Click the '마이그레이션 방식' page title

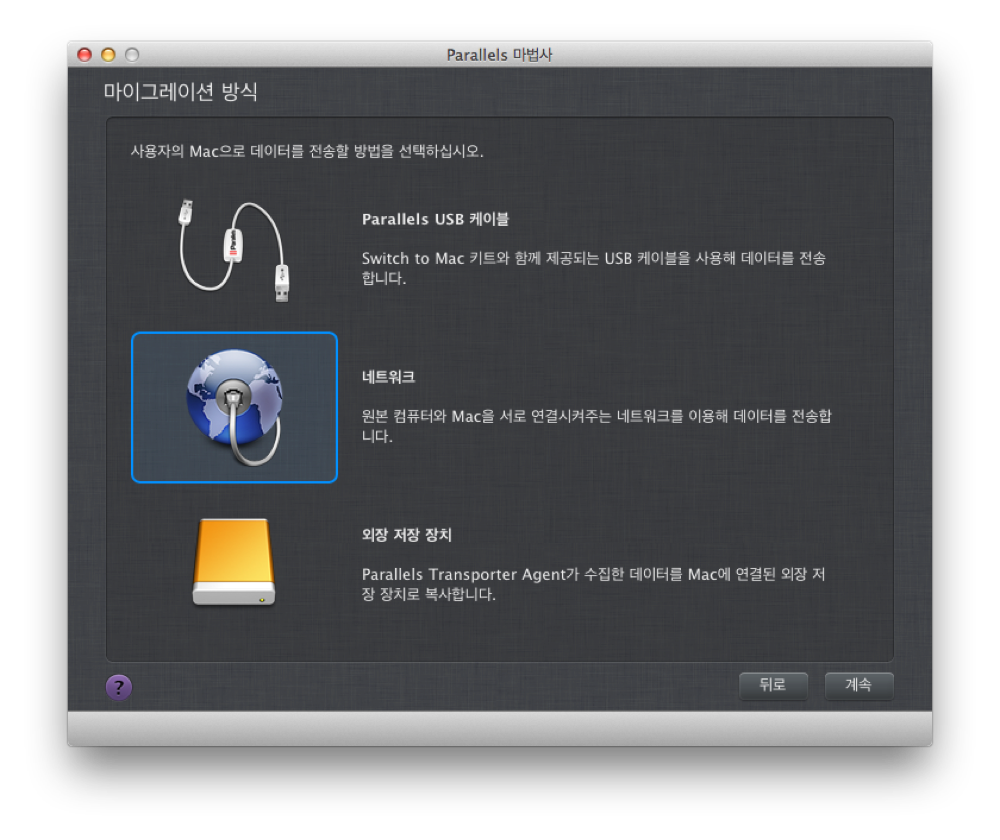[x=180, y=92]
